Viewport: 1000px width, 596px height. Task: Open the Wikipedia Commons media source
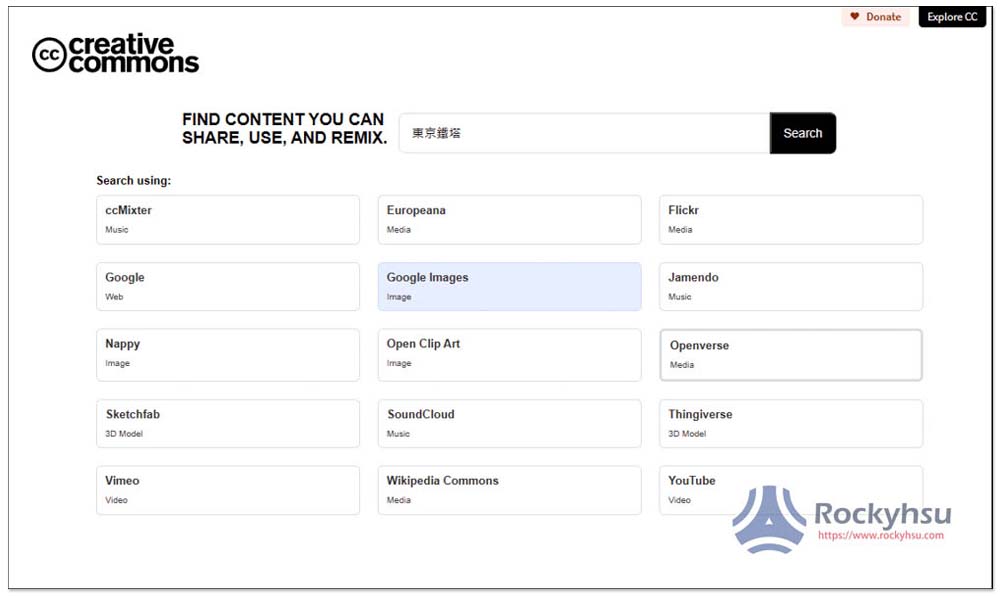pos(509,489)
